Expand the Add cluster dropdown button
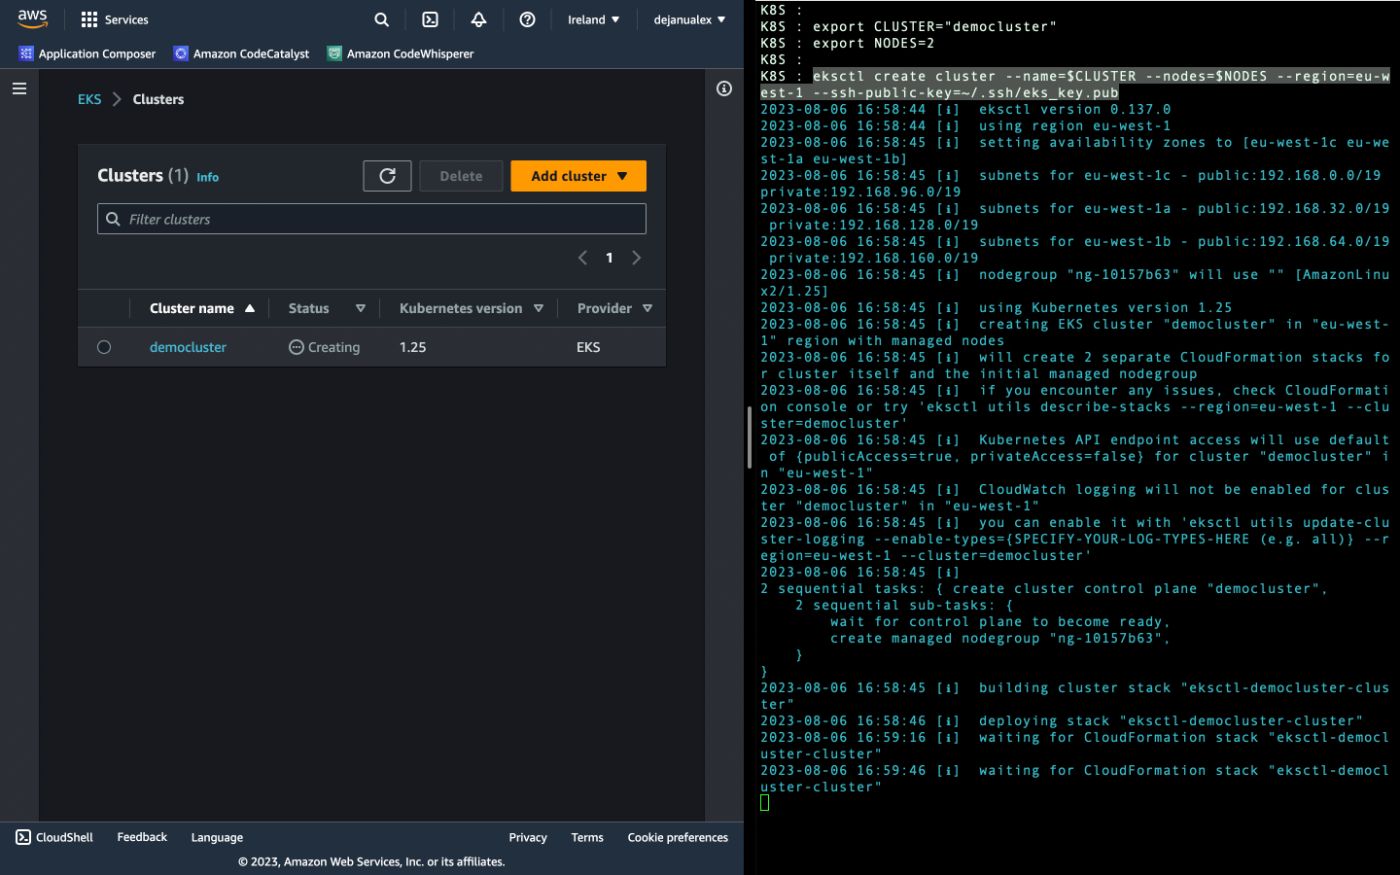The height and width of the screenshot is (875, 1400). (578, 176)
